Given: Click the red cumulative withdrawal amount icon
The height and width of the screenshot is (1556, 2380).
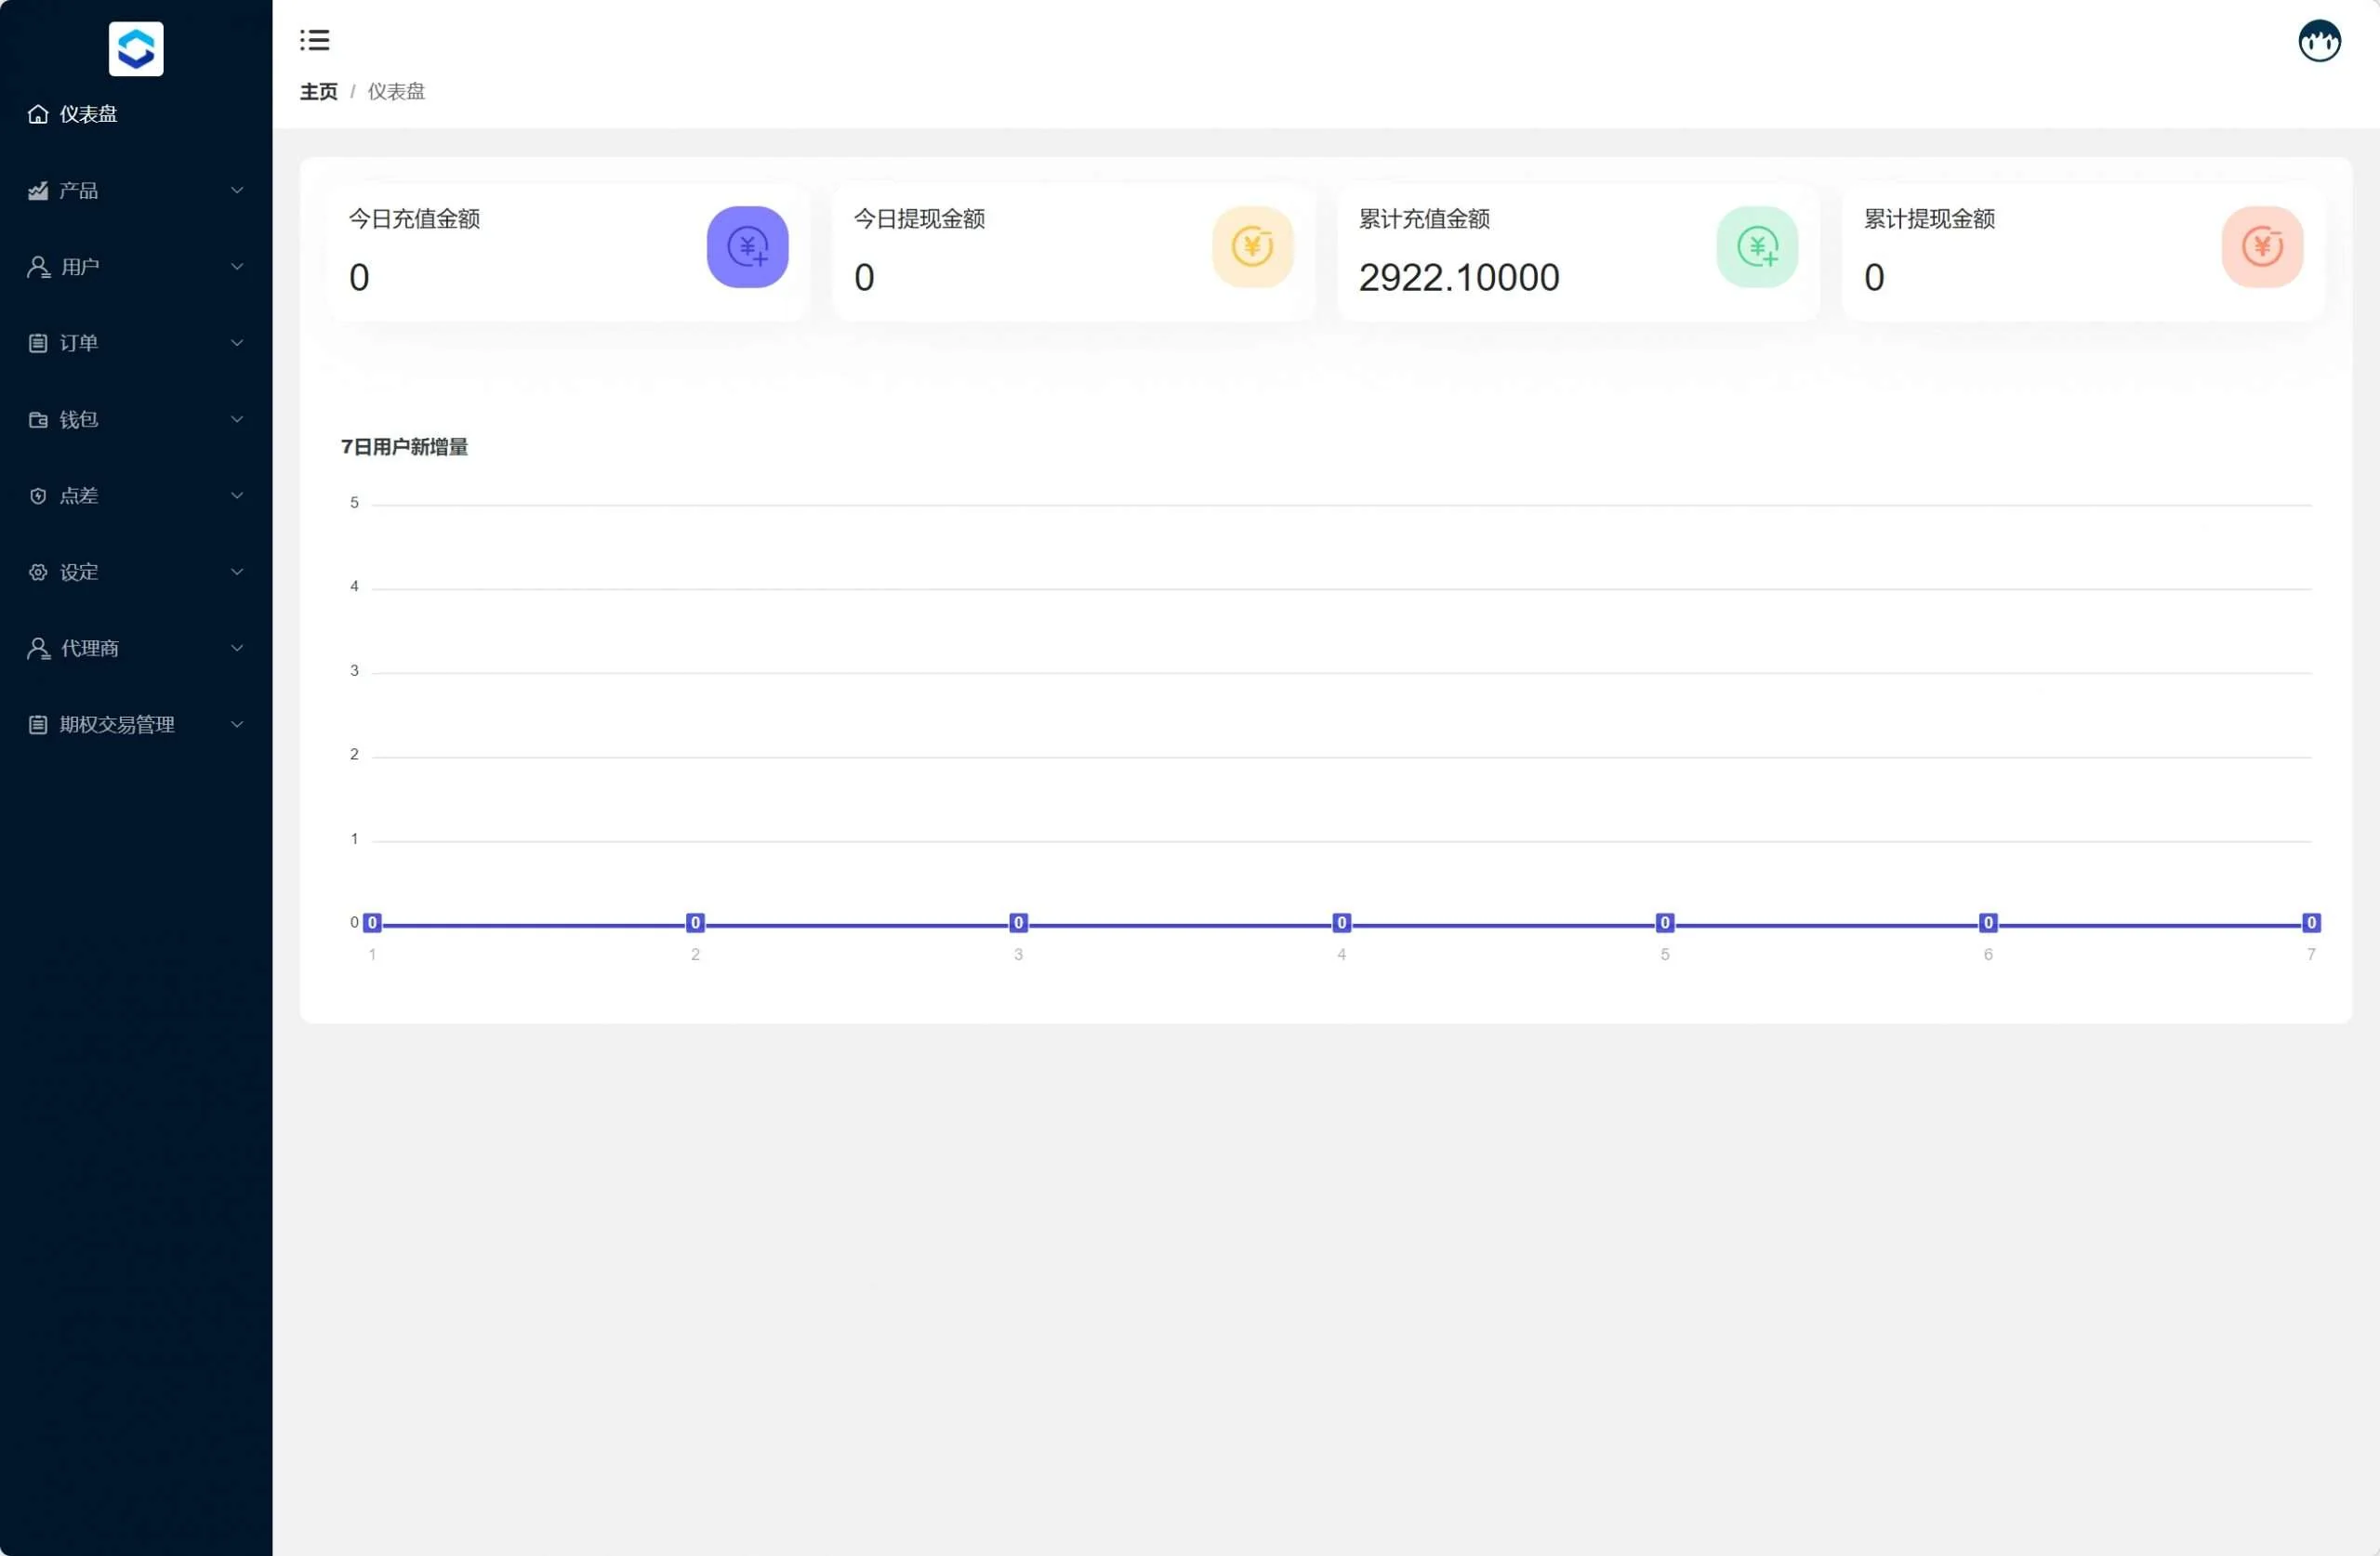Looking at the screenshot, I should tap(2261, 247).
